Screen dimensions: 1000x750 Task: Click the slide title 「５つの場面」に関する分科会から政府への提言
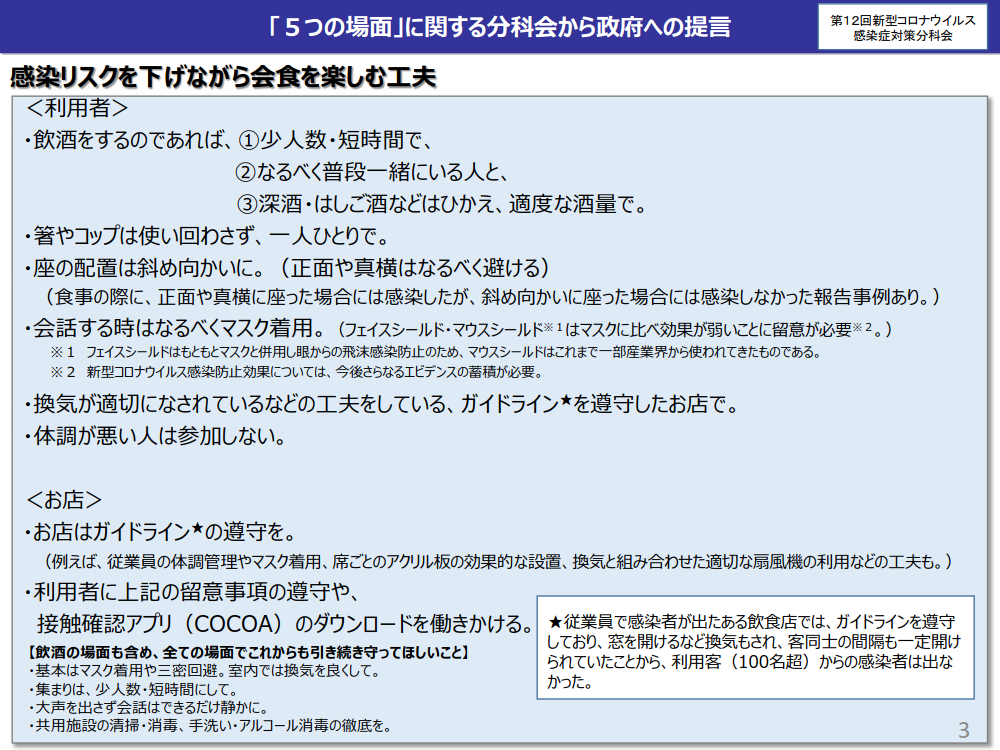coord(499,27)
